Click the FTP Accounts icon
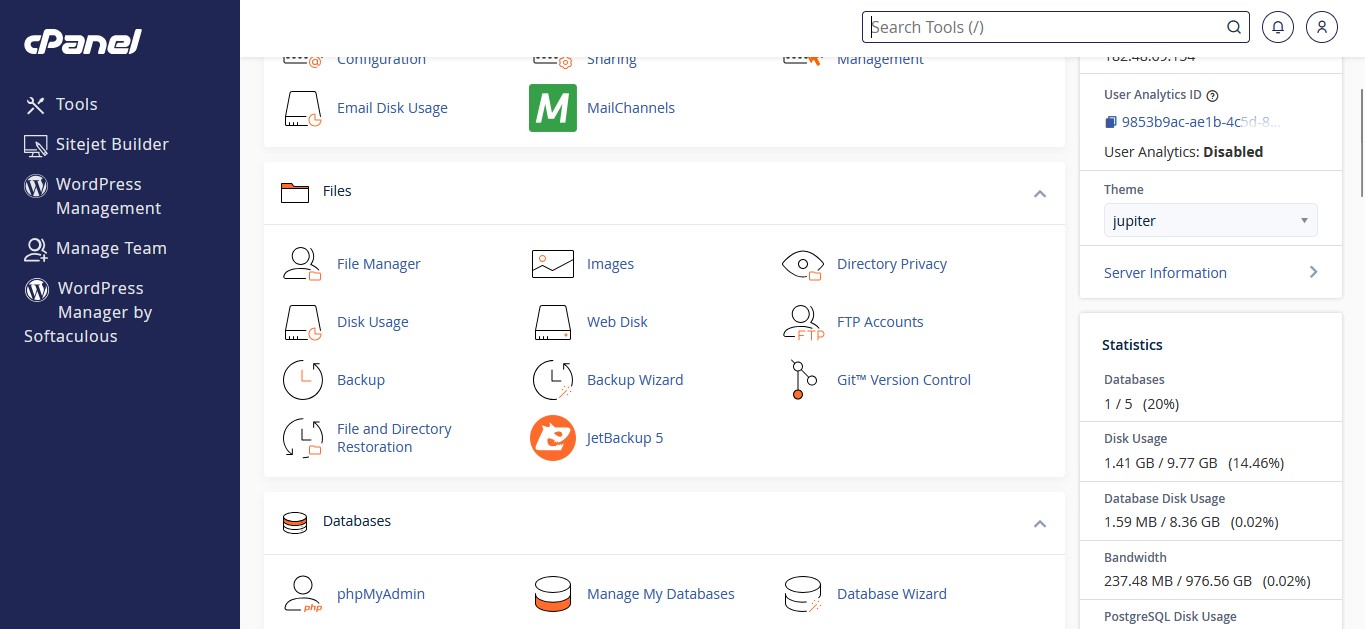This screenshot has height=629, width=1365. click(x=802, y=322)
